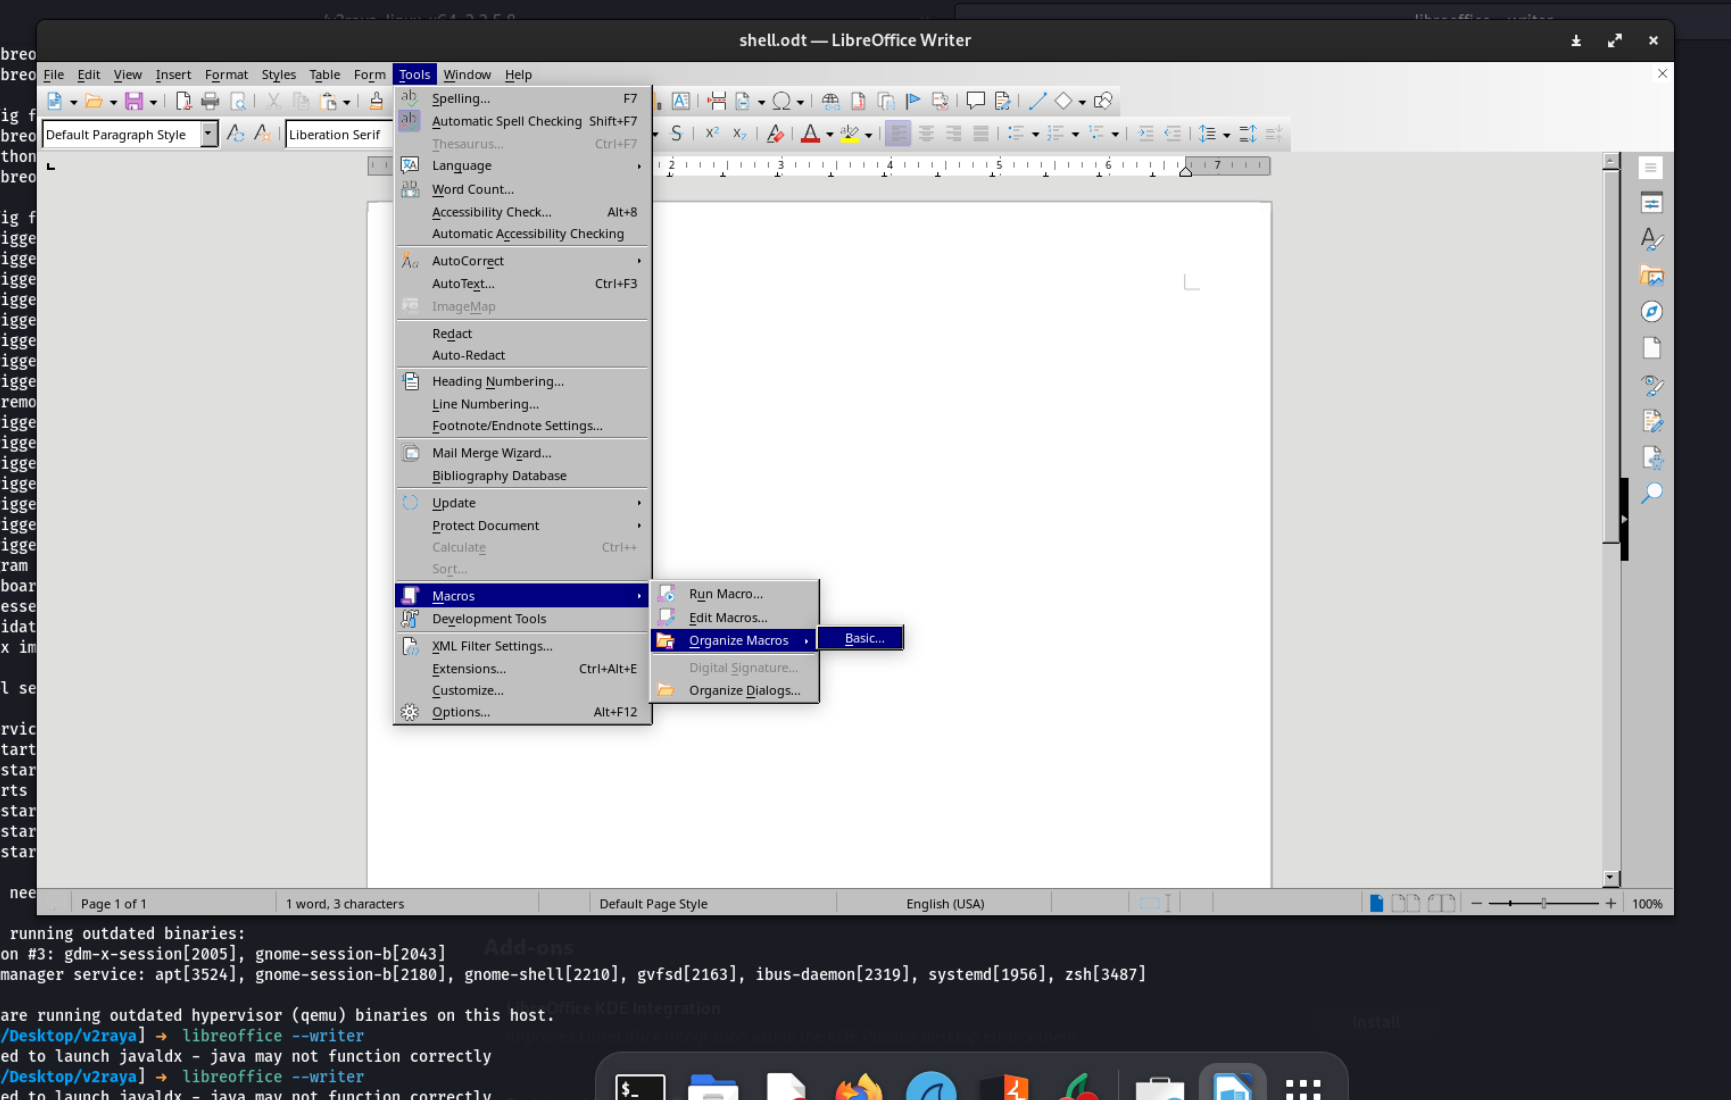Choose Word Count from Tools menu
Viewport: 1731px width, 1100px height.
(x=522, y=189)
